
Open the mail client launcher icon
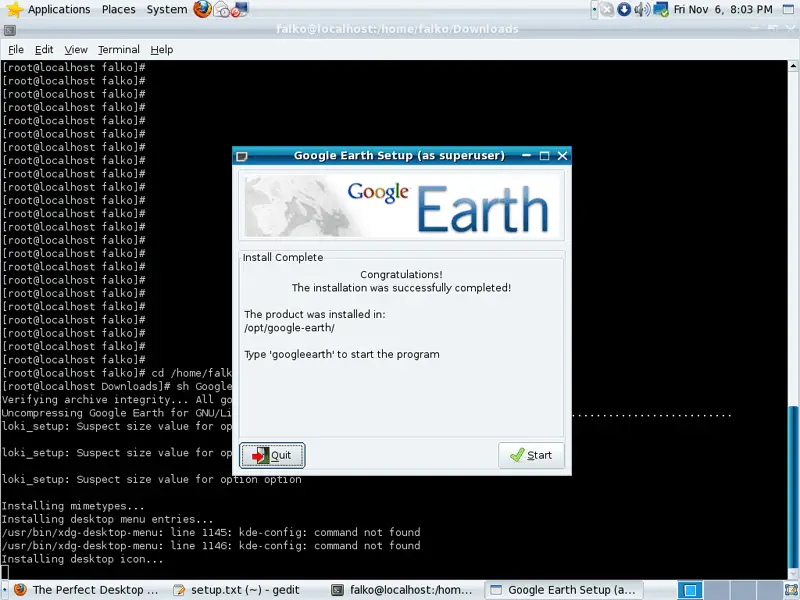[x=221, y=9]
